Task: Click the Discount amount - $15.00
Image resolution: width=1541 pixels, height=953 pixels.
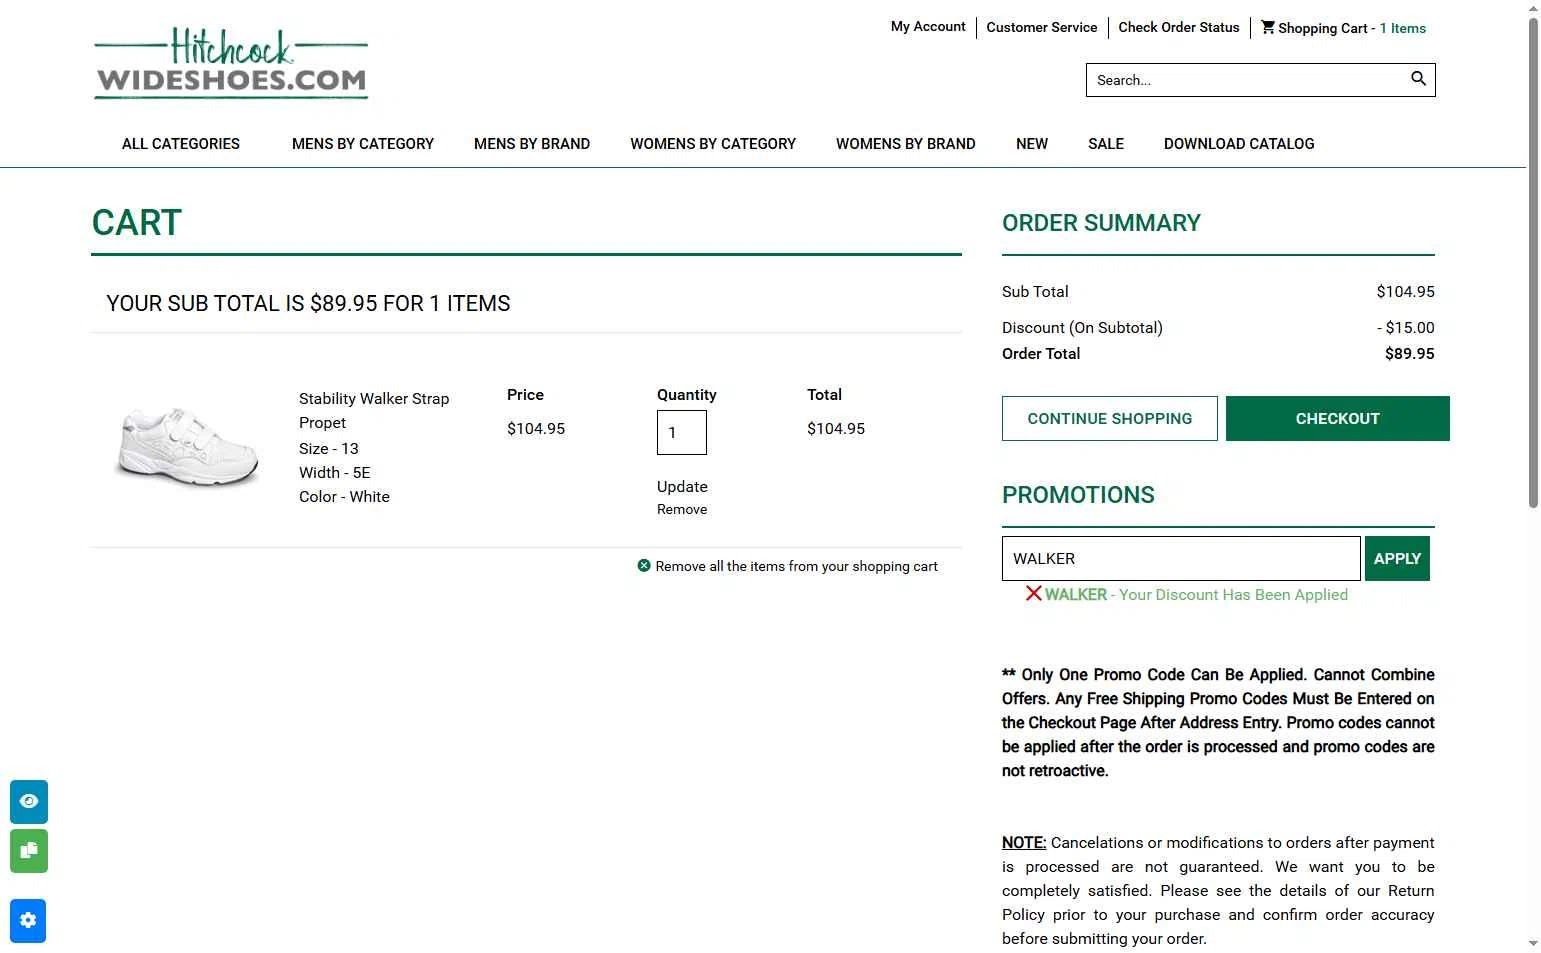Action: point(1405,327)
